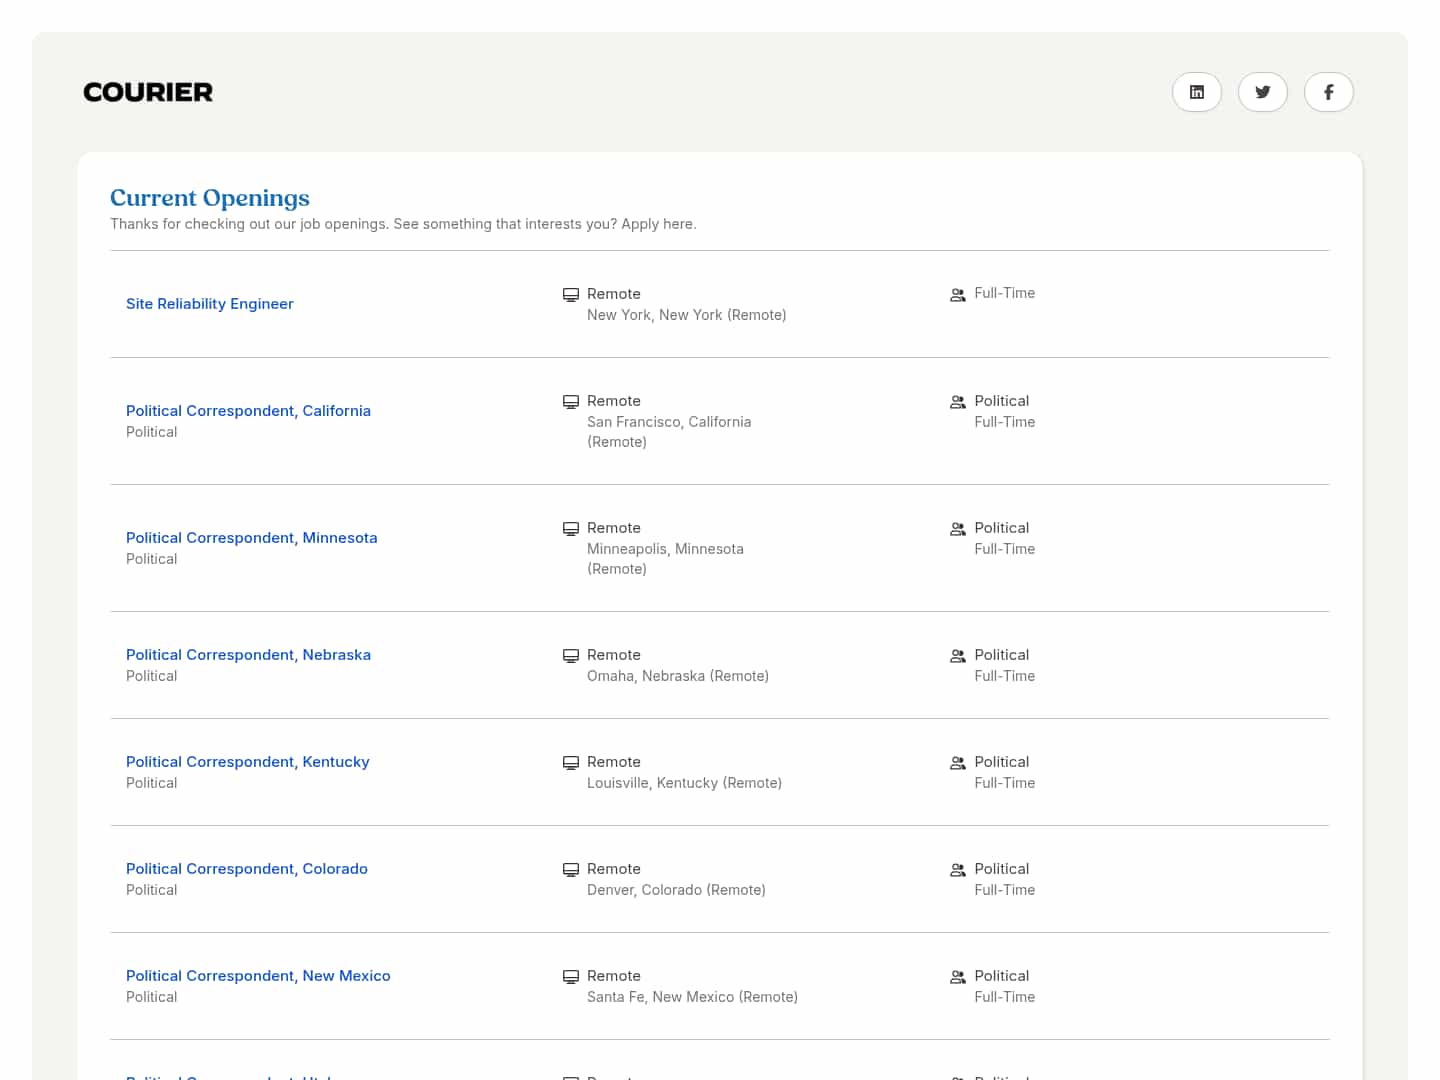
Task: Click people icon in Minnesota correspondent row
Action: point(957,529)
